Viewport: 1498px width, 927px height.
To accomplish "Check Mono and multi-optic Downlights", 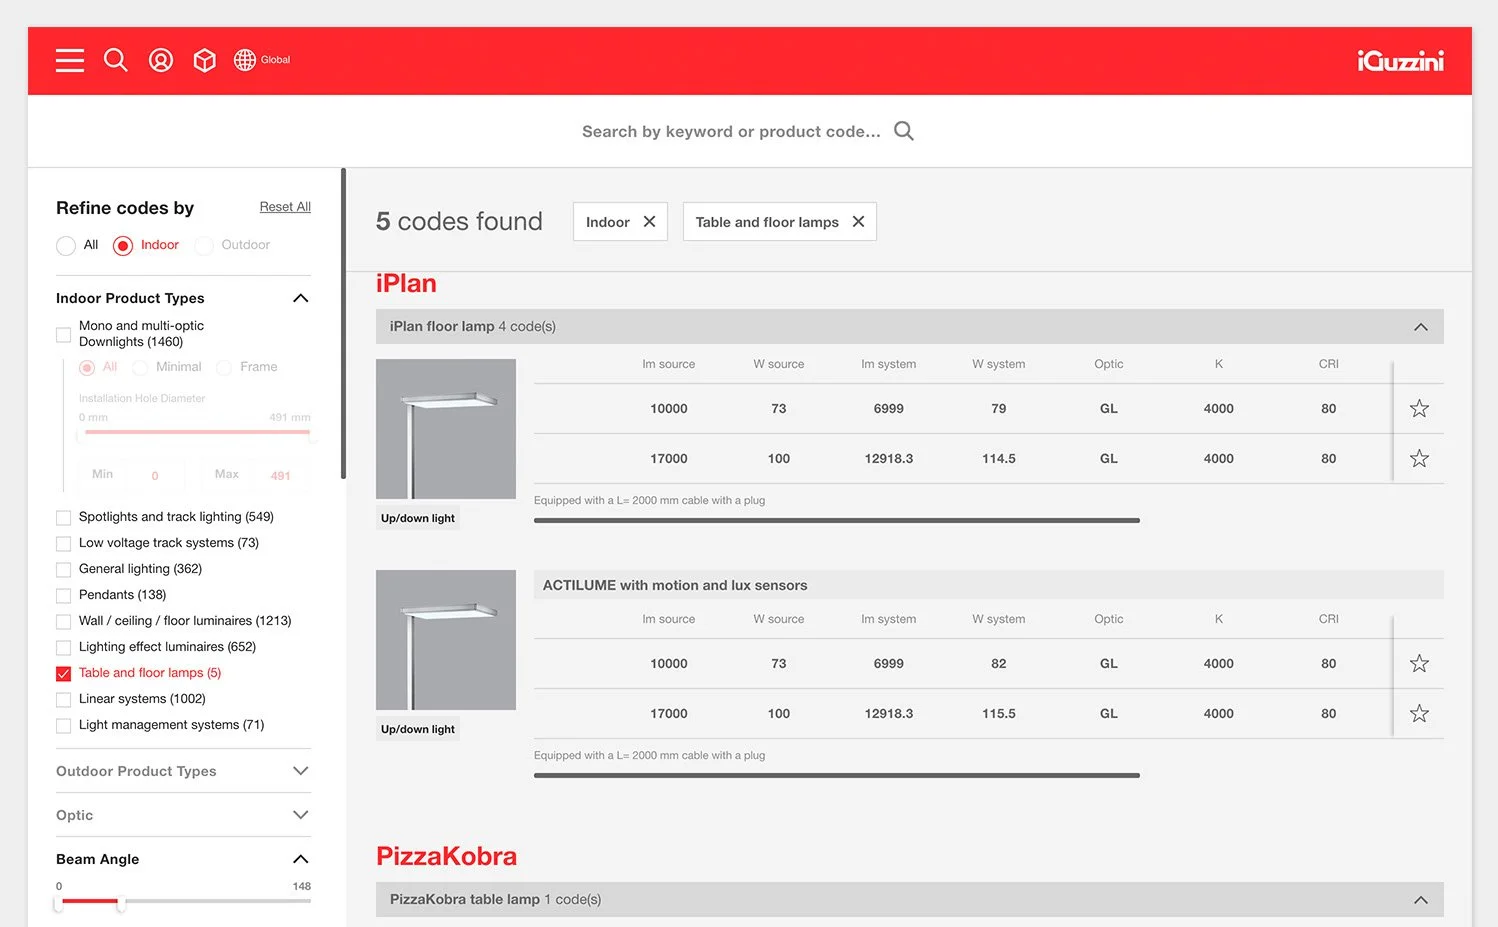I will coord(64,334).
